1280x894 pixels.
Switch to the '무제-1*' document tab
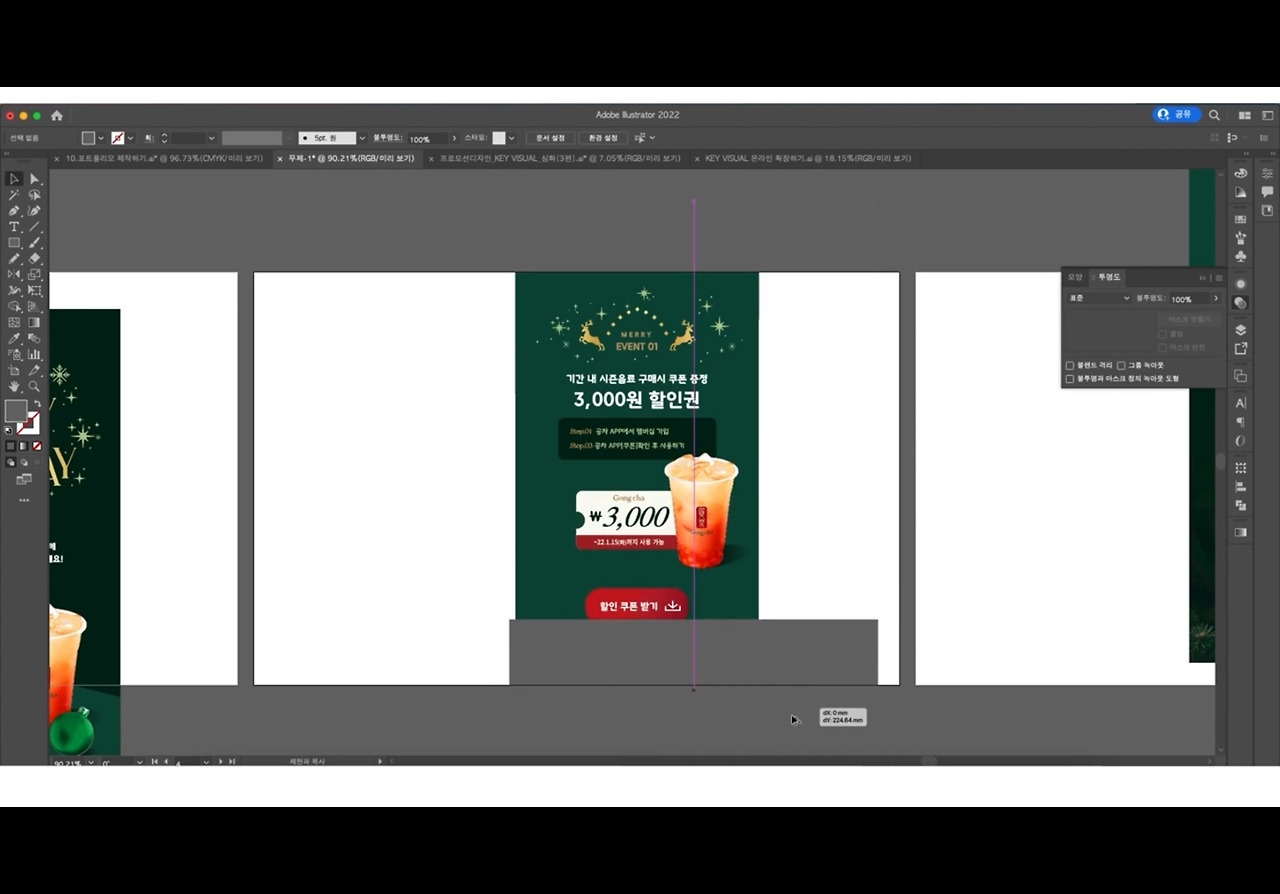[x=351, y=159]
